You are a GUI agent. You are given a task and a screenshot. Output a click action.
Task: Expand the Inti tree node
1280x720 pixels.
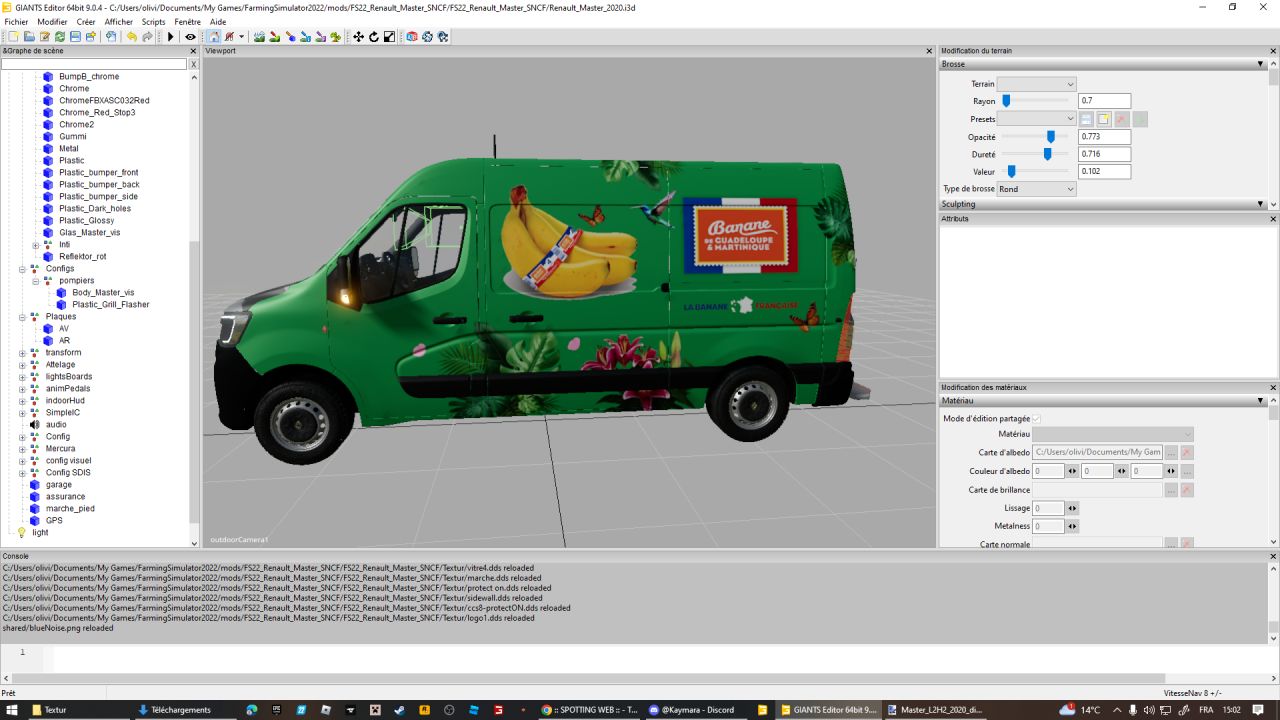(x=36, y=245)
